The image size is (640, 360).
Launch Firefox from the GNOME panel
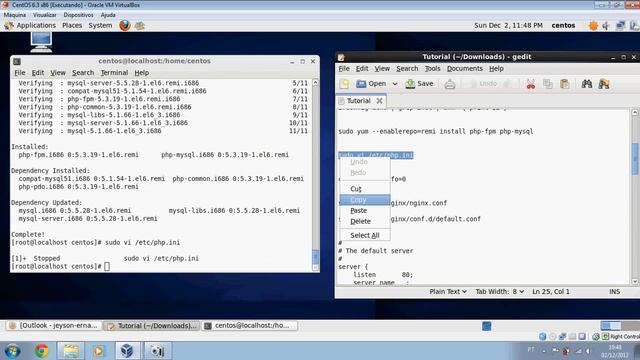click(125, 25)
